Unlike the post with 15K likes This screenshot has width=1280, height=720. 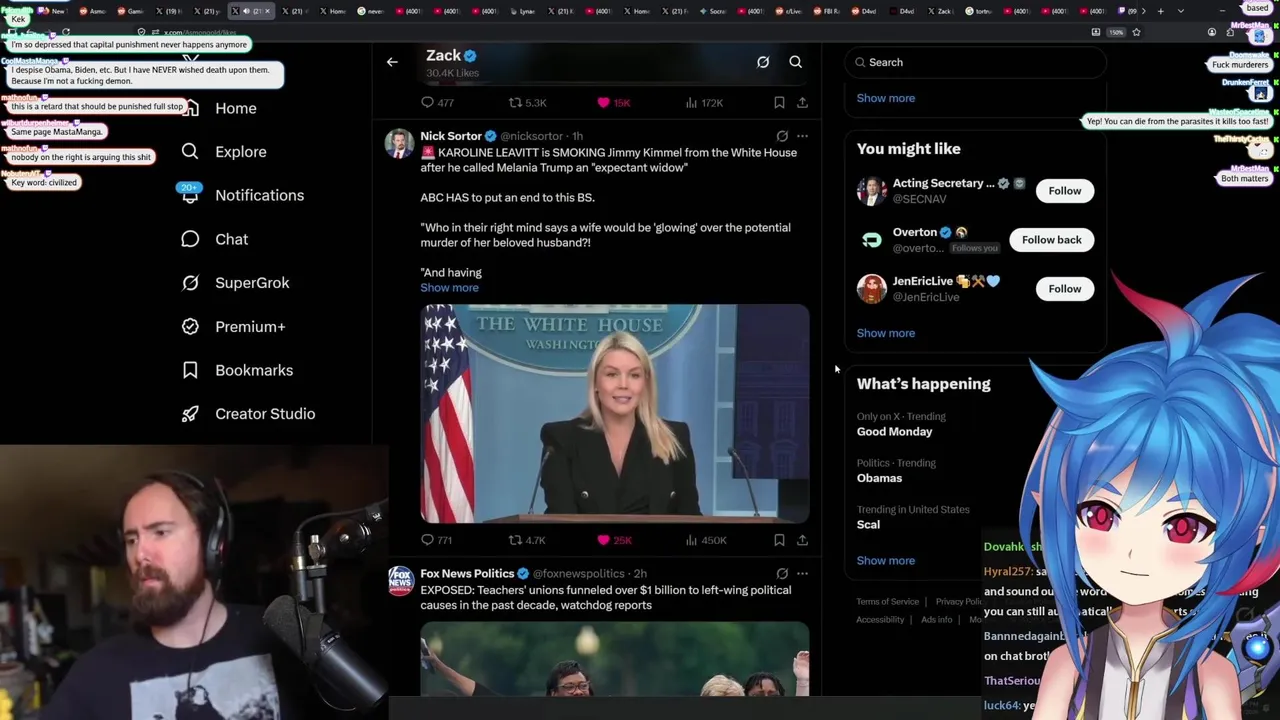613,102
